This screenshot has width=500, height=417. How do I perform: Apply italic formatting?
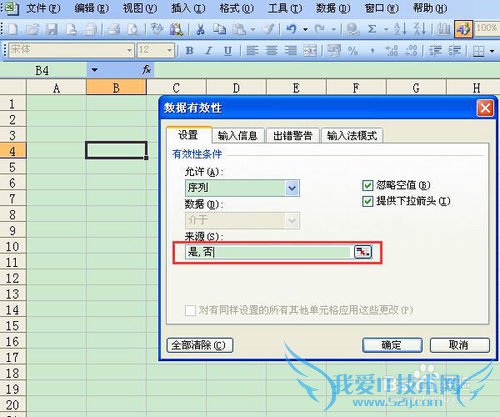click(209, 51)
